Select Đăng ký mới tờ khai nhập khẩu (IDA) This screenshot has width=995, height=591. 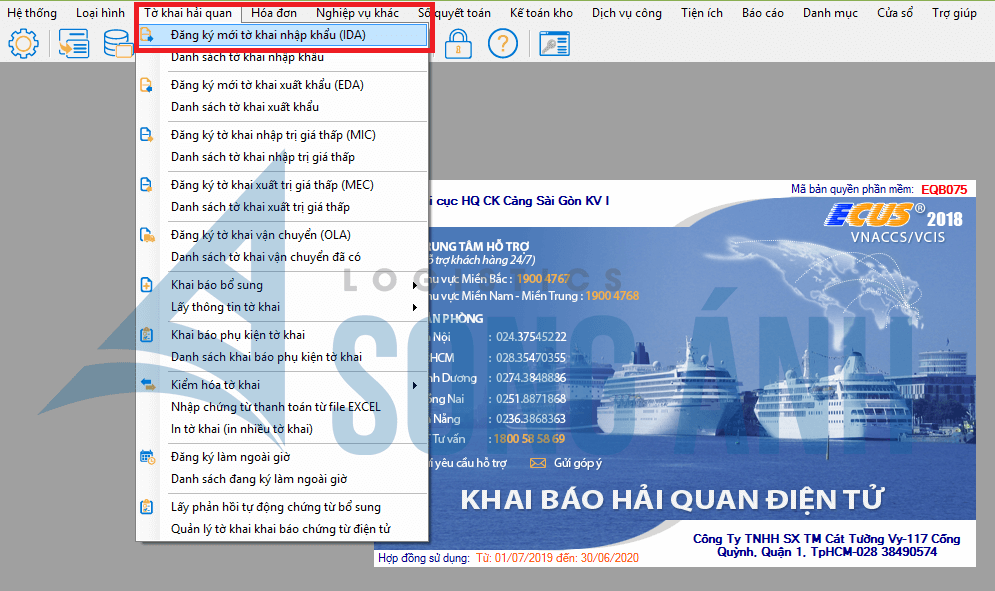pos(268,36)
